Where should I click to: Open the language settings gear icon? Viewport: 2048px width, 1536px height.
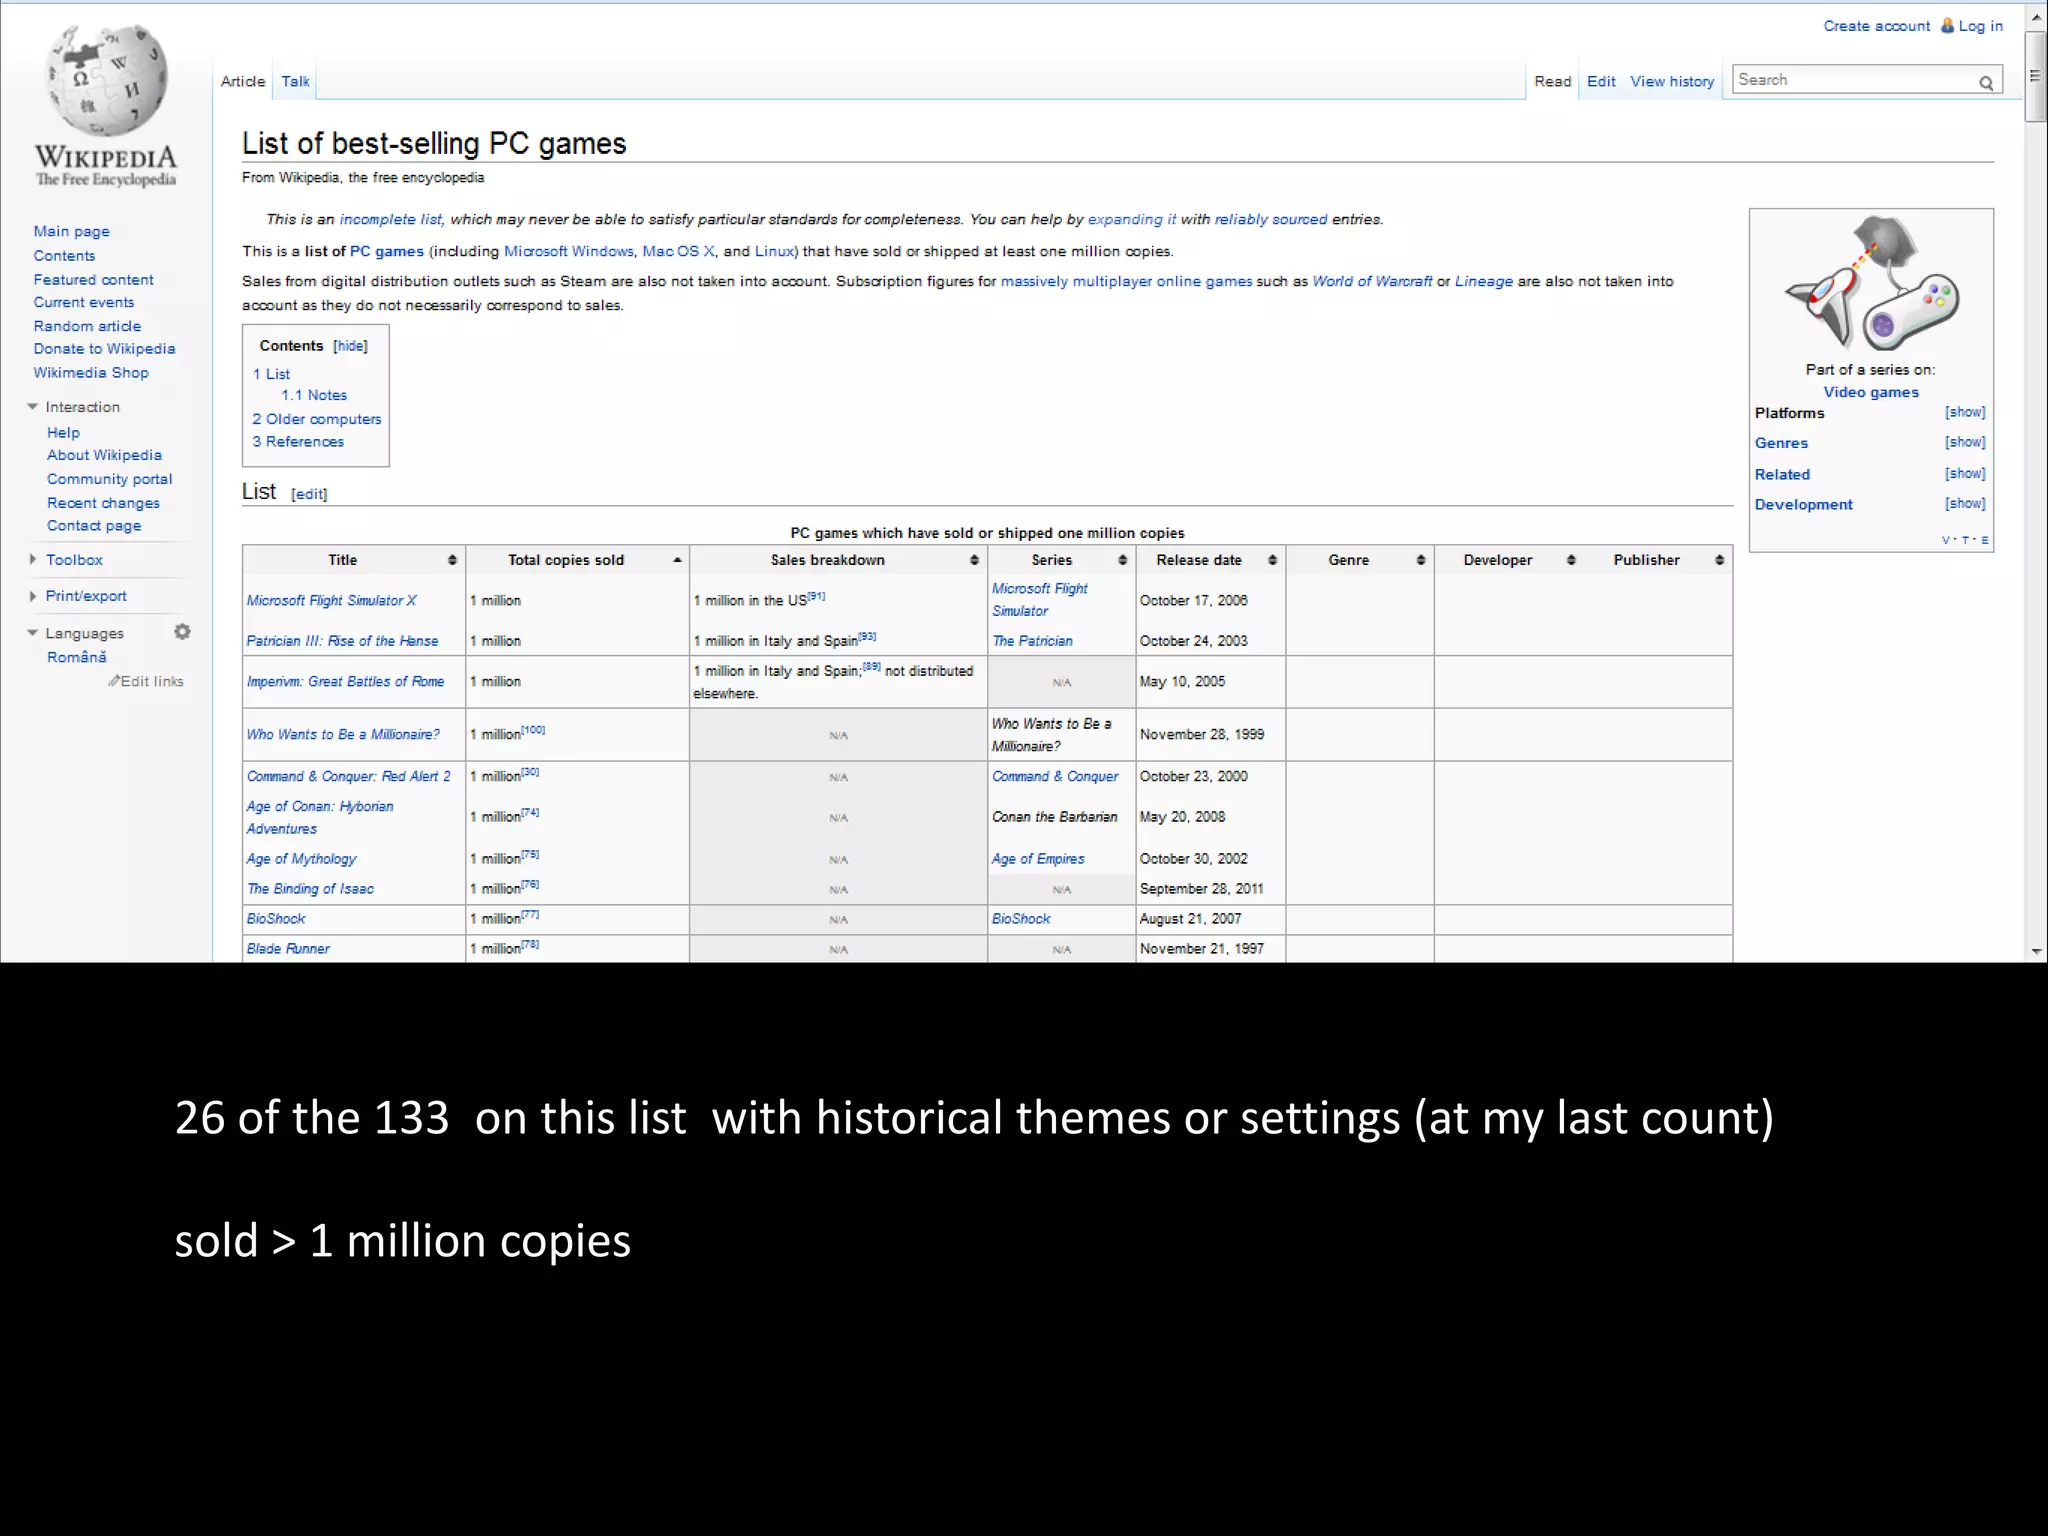[182, 632]
